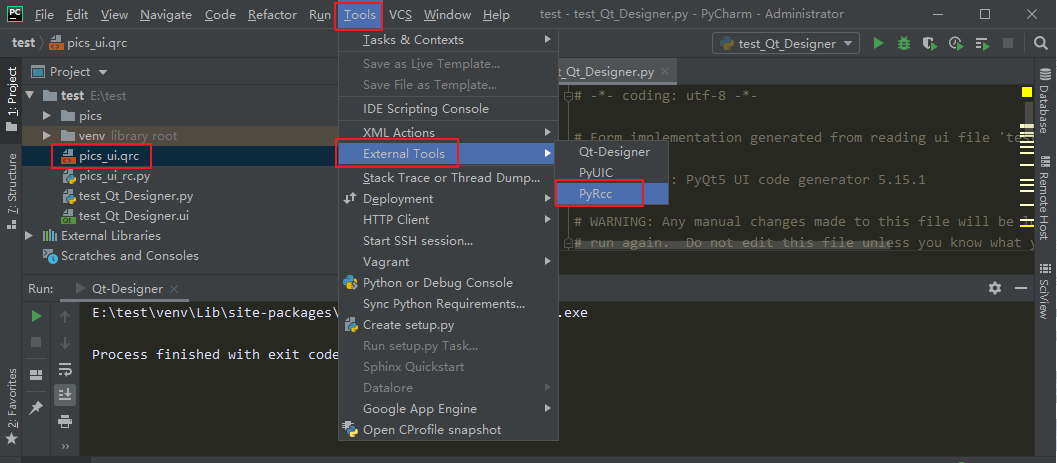Open Python or Debug Console
1057x463 pixels.
point(448,282)
